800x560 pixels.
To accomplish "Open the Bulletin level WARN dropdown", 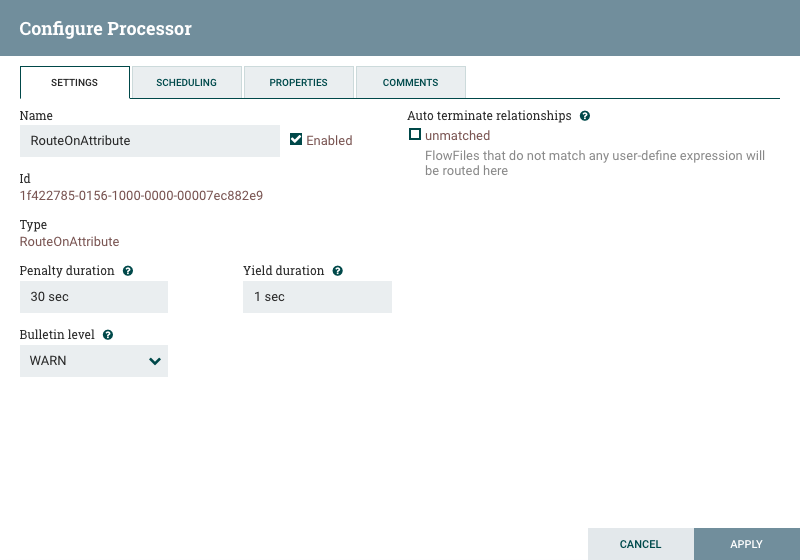I will tap(94, 361).
